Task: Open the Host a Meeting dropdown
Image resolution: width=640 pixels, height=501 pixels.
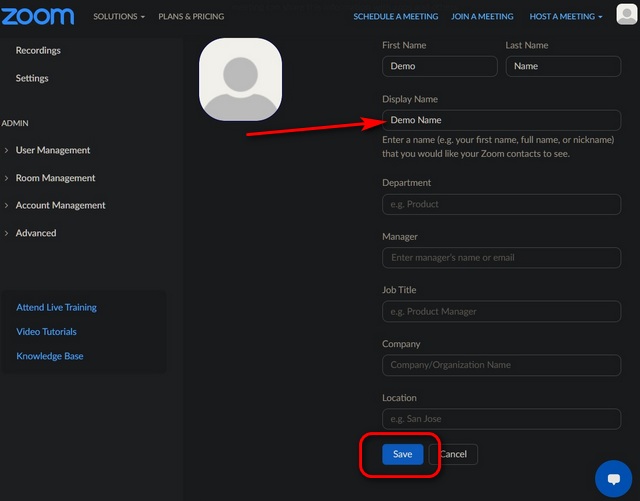Action: (x=566, y=17)
